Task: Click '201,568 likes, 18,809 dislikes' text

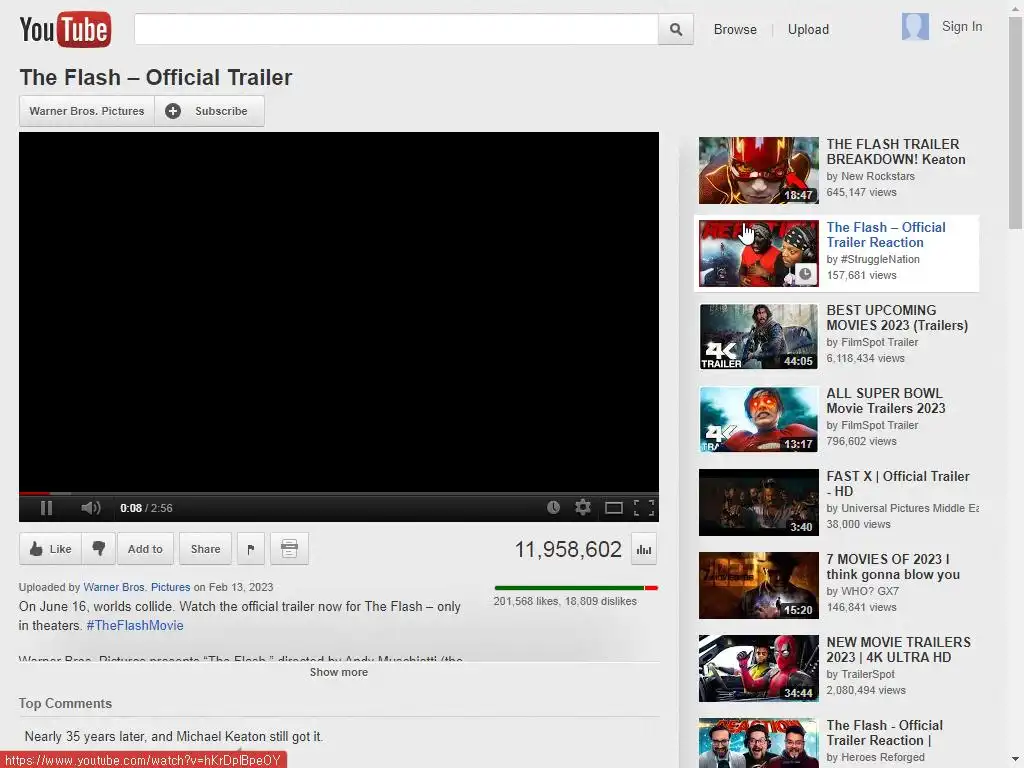Action: pyautogui.click(x=565, y=601)
